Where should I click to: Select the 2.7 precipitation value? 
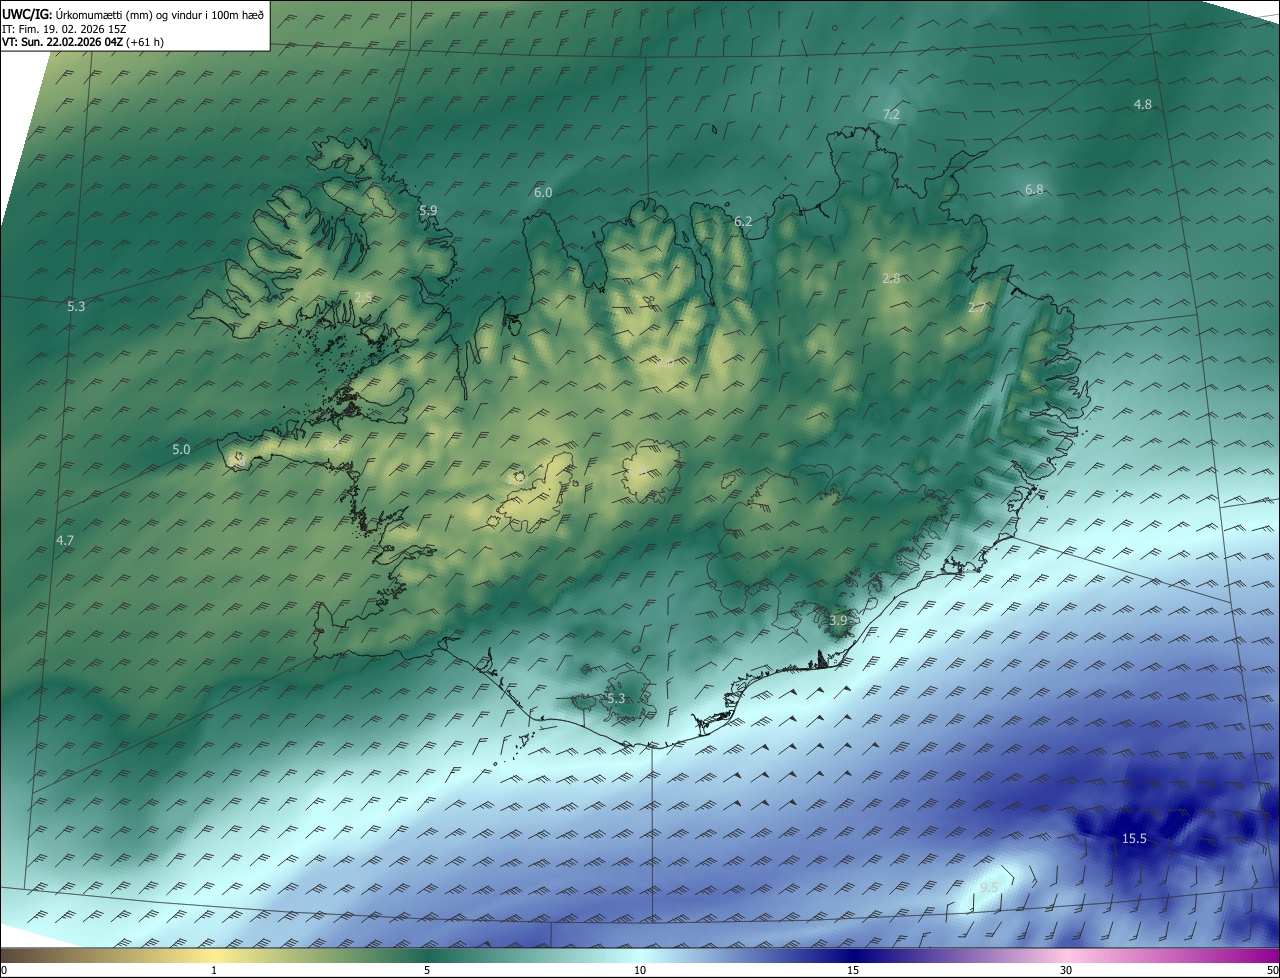point(976,307)
